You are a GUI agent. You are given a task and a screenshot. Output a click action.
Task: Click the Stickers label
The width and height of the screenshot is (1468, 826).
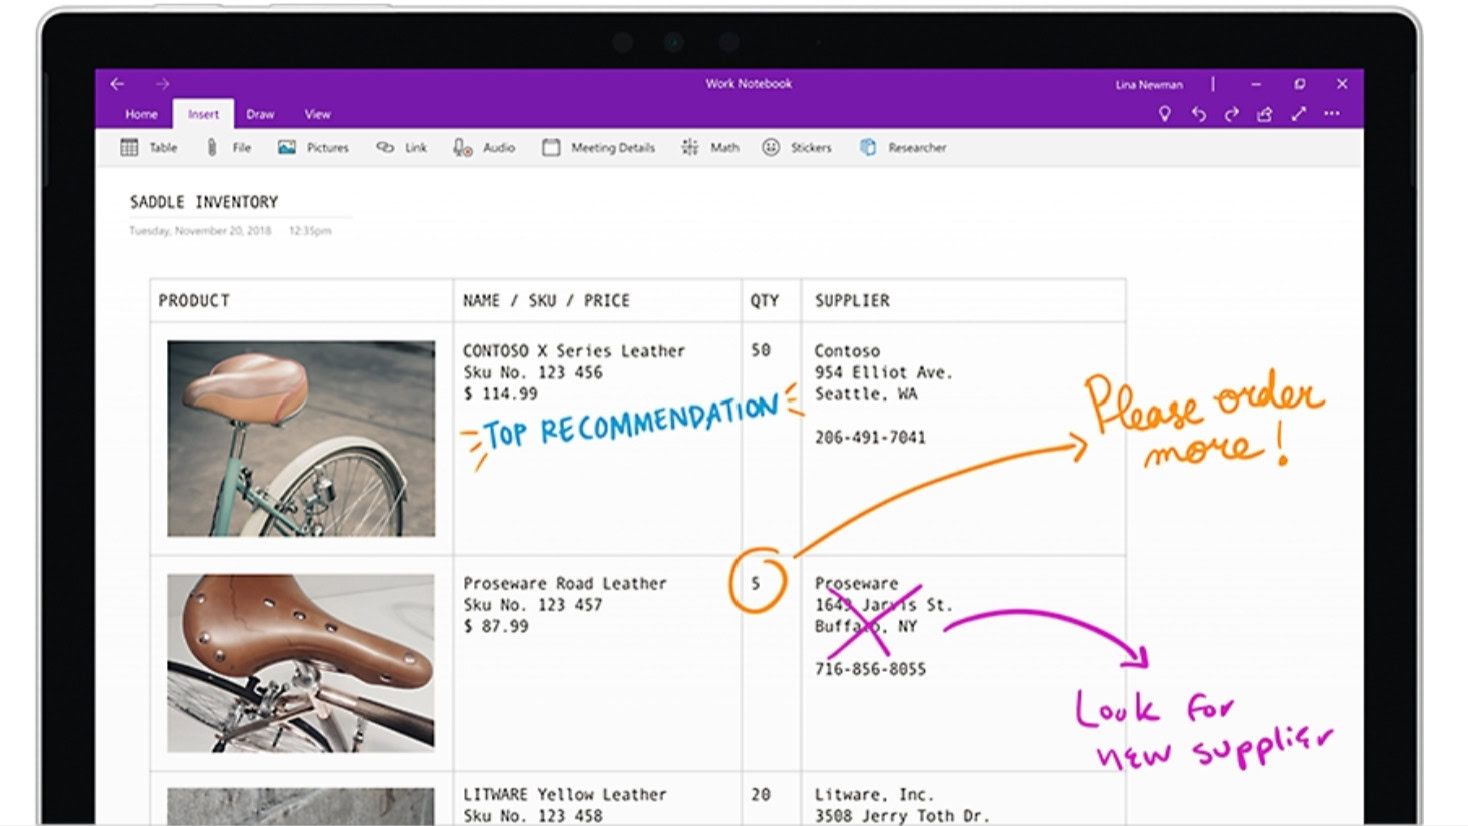[811, 148]
